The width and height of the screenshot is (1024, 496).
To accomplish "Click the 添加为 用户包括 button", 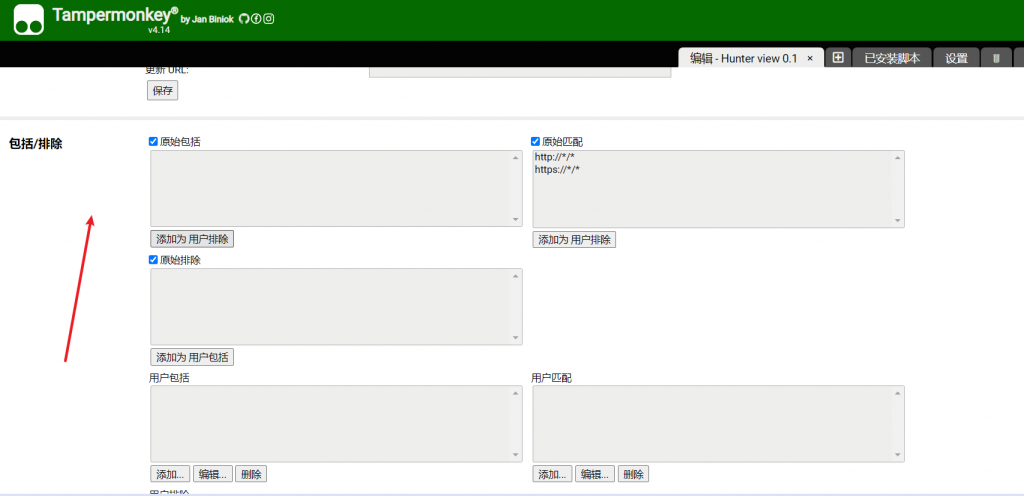I will 192,357.
